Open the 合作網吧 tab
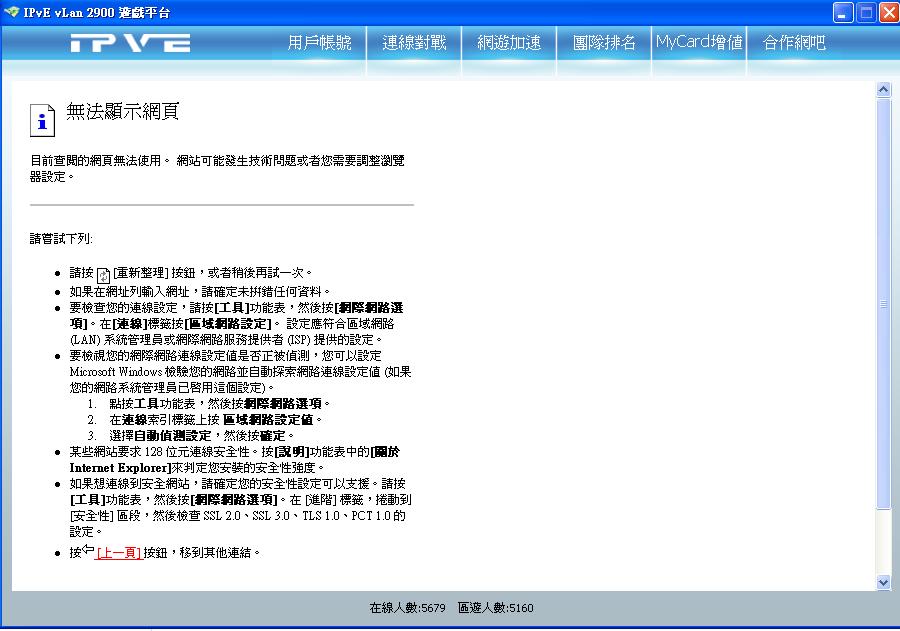This screenshot has width=900, height=631. click(x=794, y=42)
